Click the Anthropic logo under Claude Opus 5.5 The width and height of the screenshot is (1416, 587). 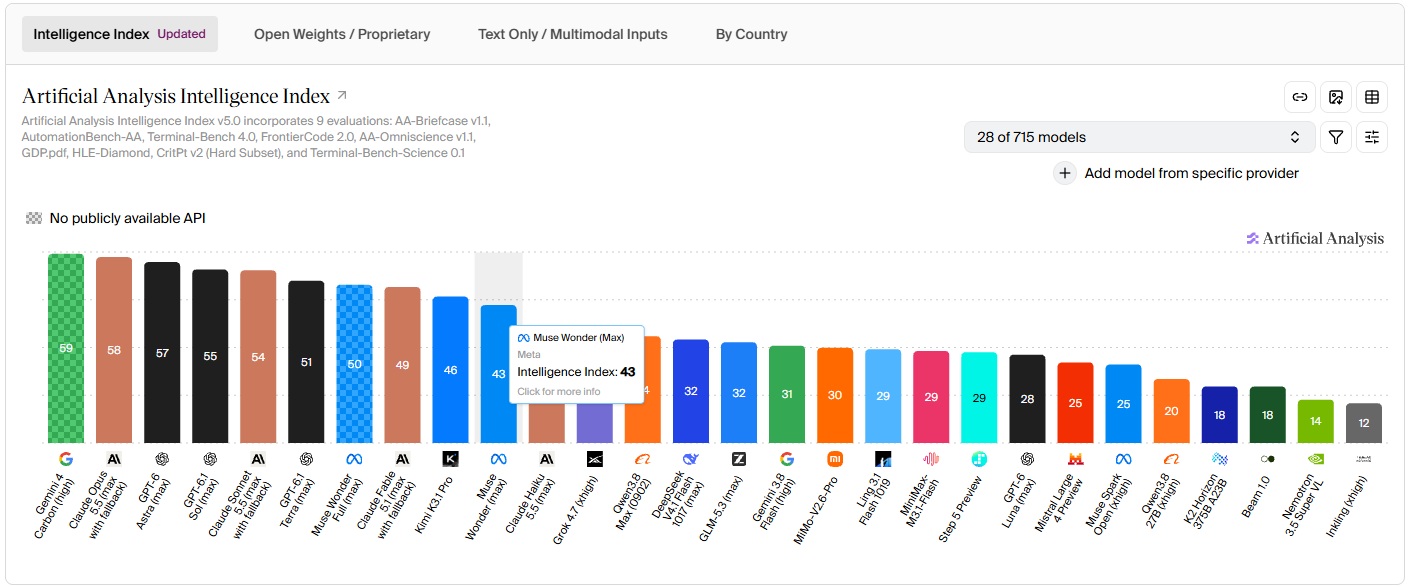click(x=114, y=459)
